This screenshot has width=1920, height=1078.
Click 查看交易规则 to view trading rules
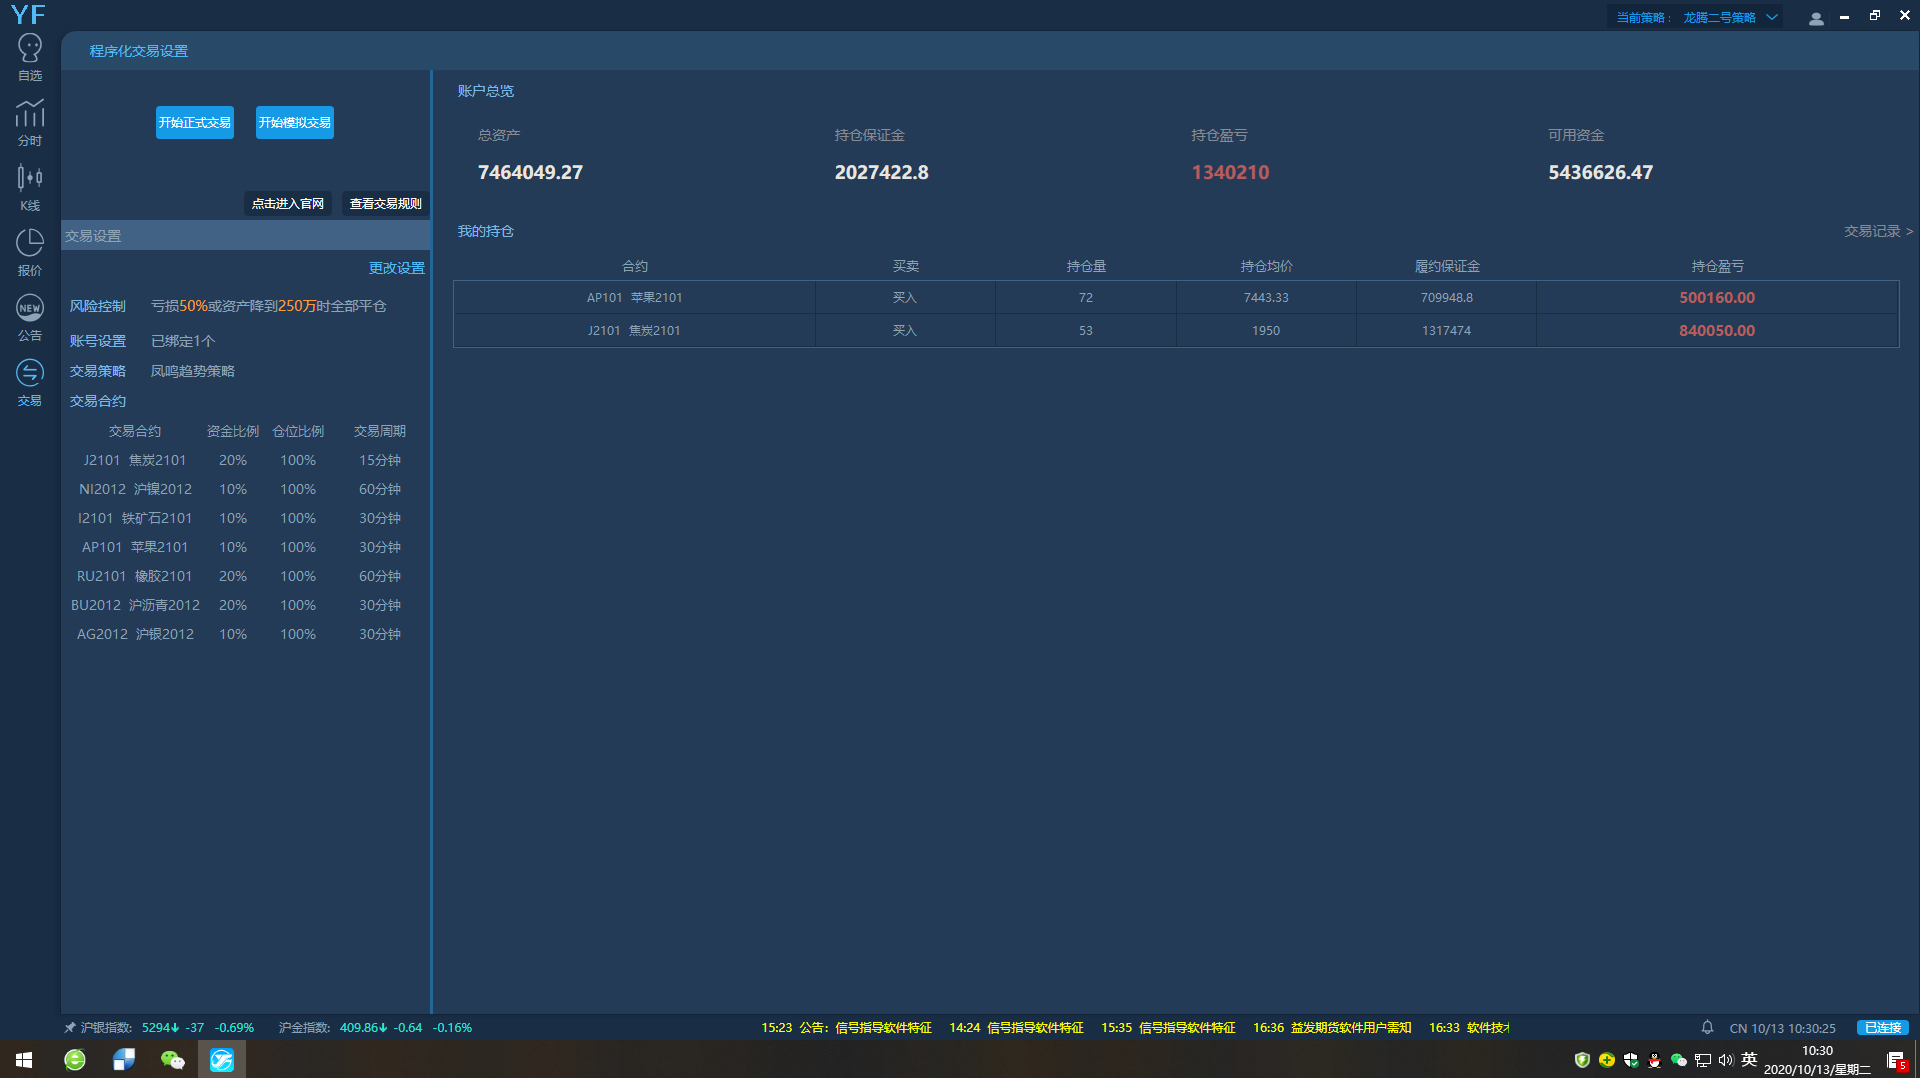385,204
